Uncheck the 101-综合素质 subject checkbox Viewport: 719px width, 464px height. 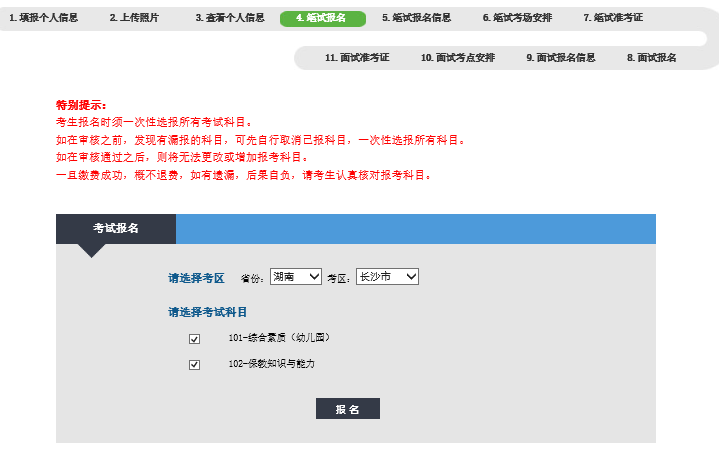[x=195, y=339]
